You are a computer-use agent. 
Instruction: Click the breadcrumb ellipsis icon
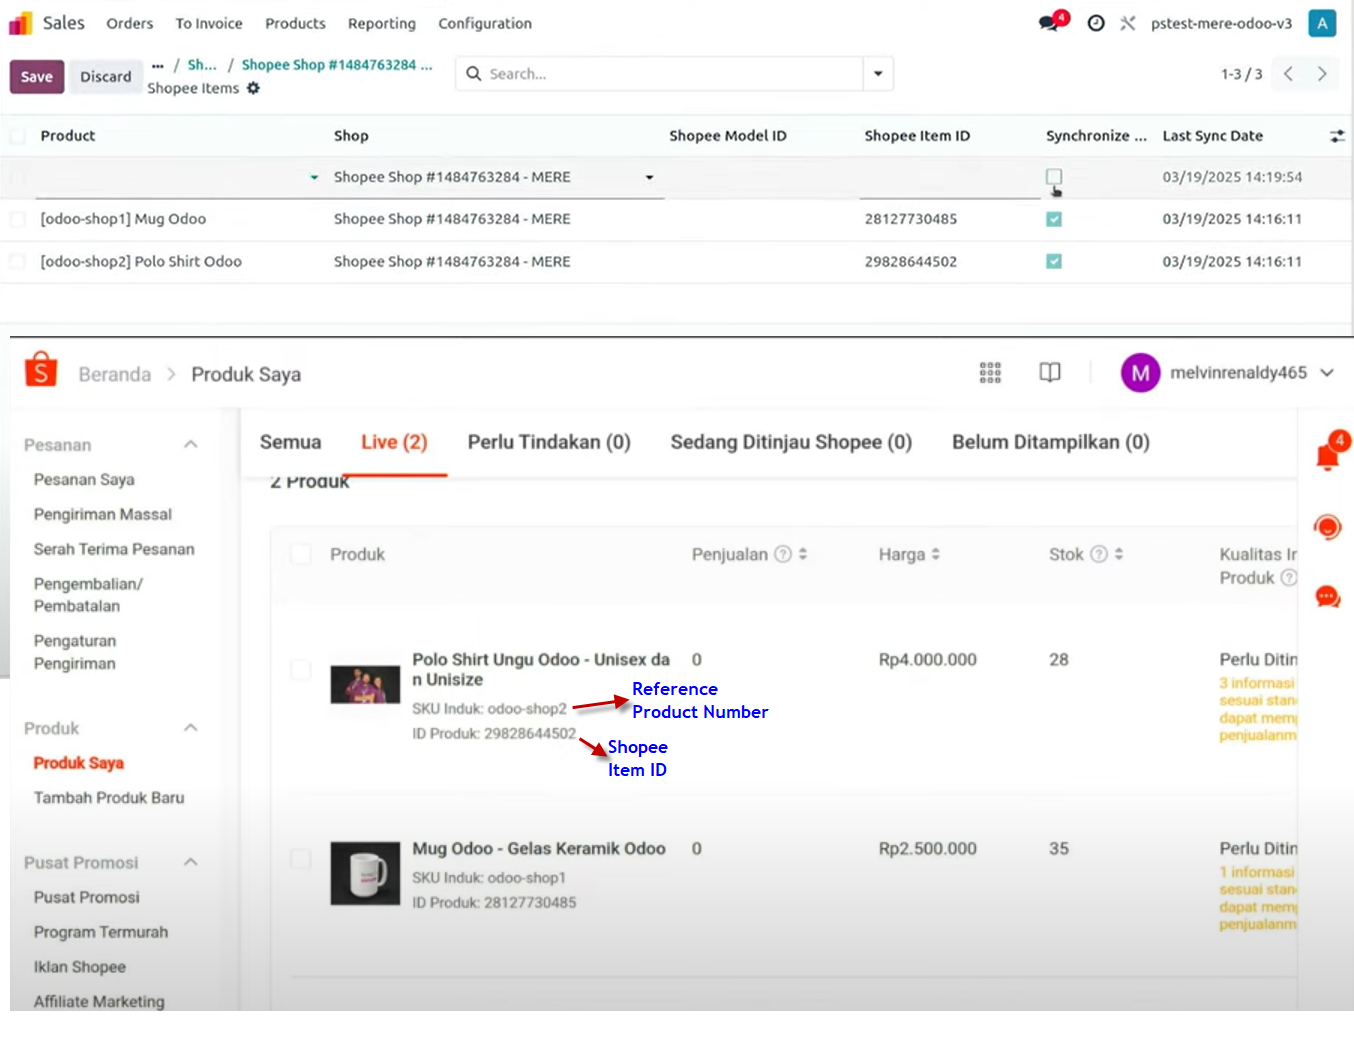pos(158,65)
